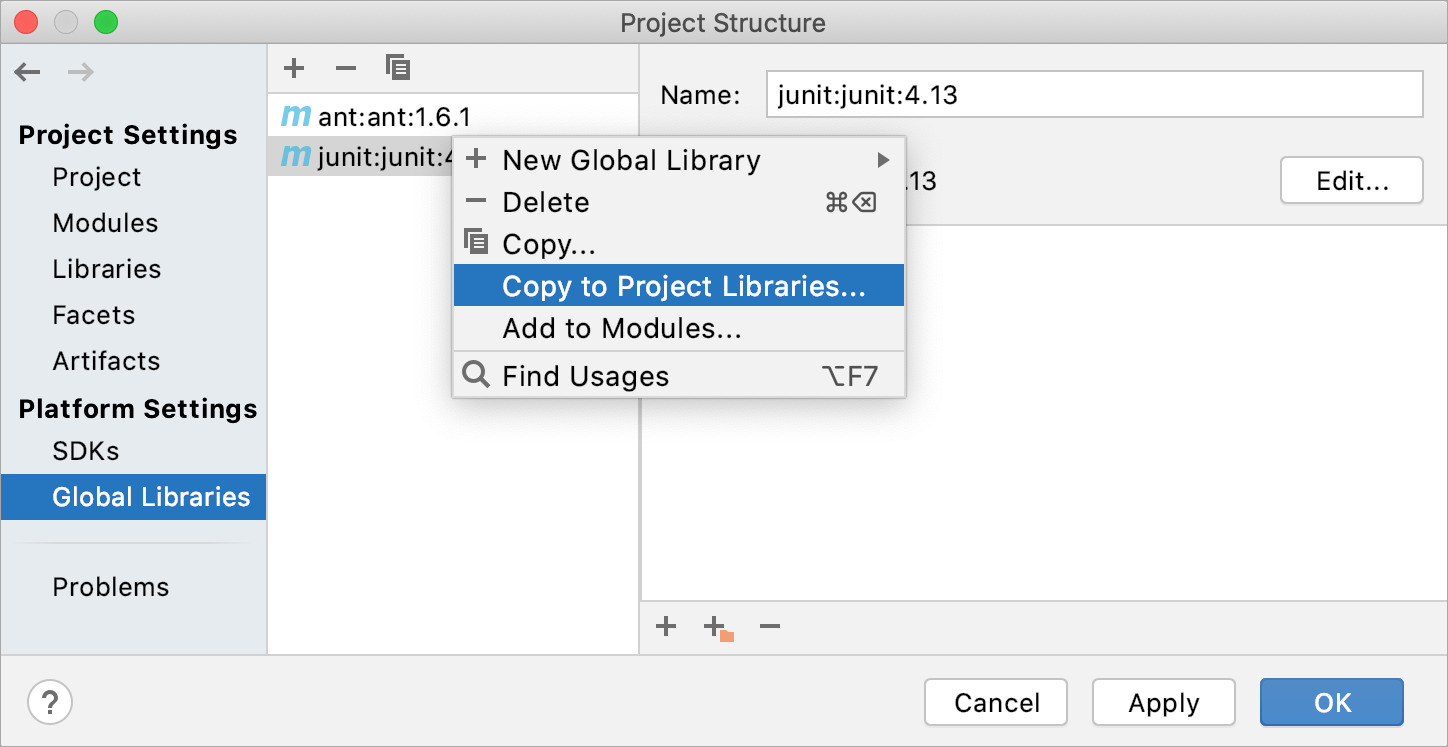
Task: Click the forward navigation arrow
Action: (81, 72)
